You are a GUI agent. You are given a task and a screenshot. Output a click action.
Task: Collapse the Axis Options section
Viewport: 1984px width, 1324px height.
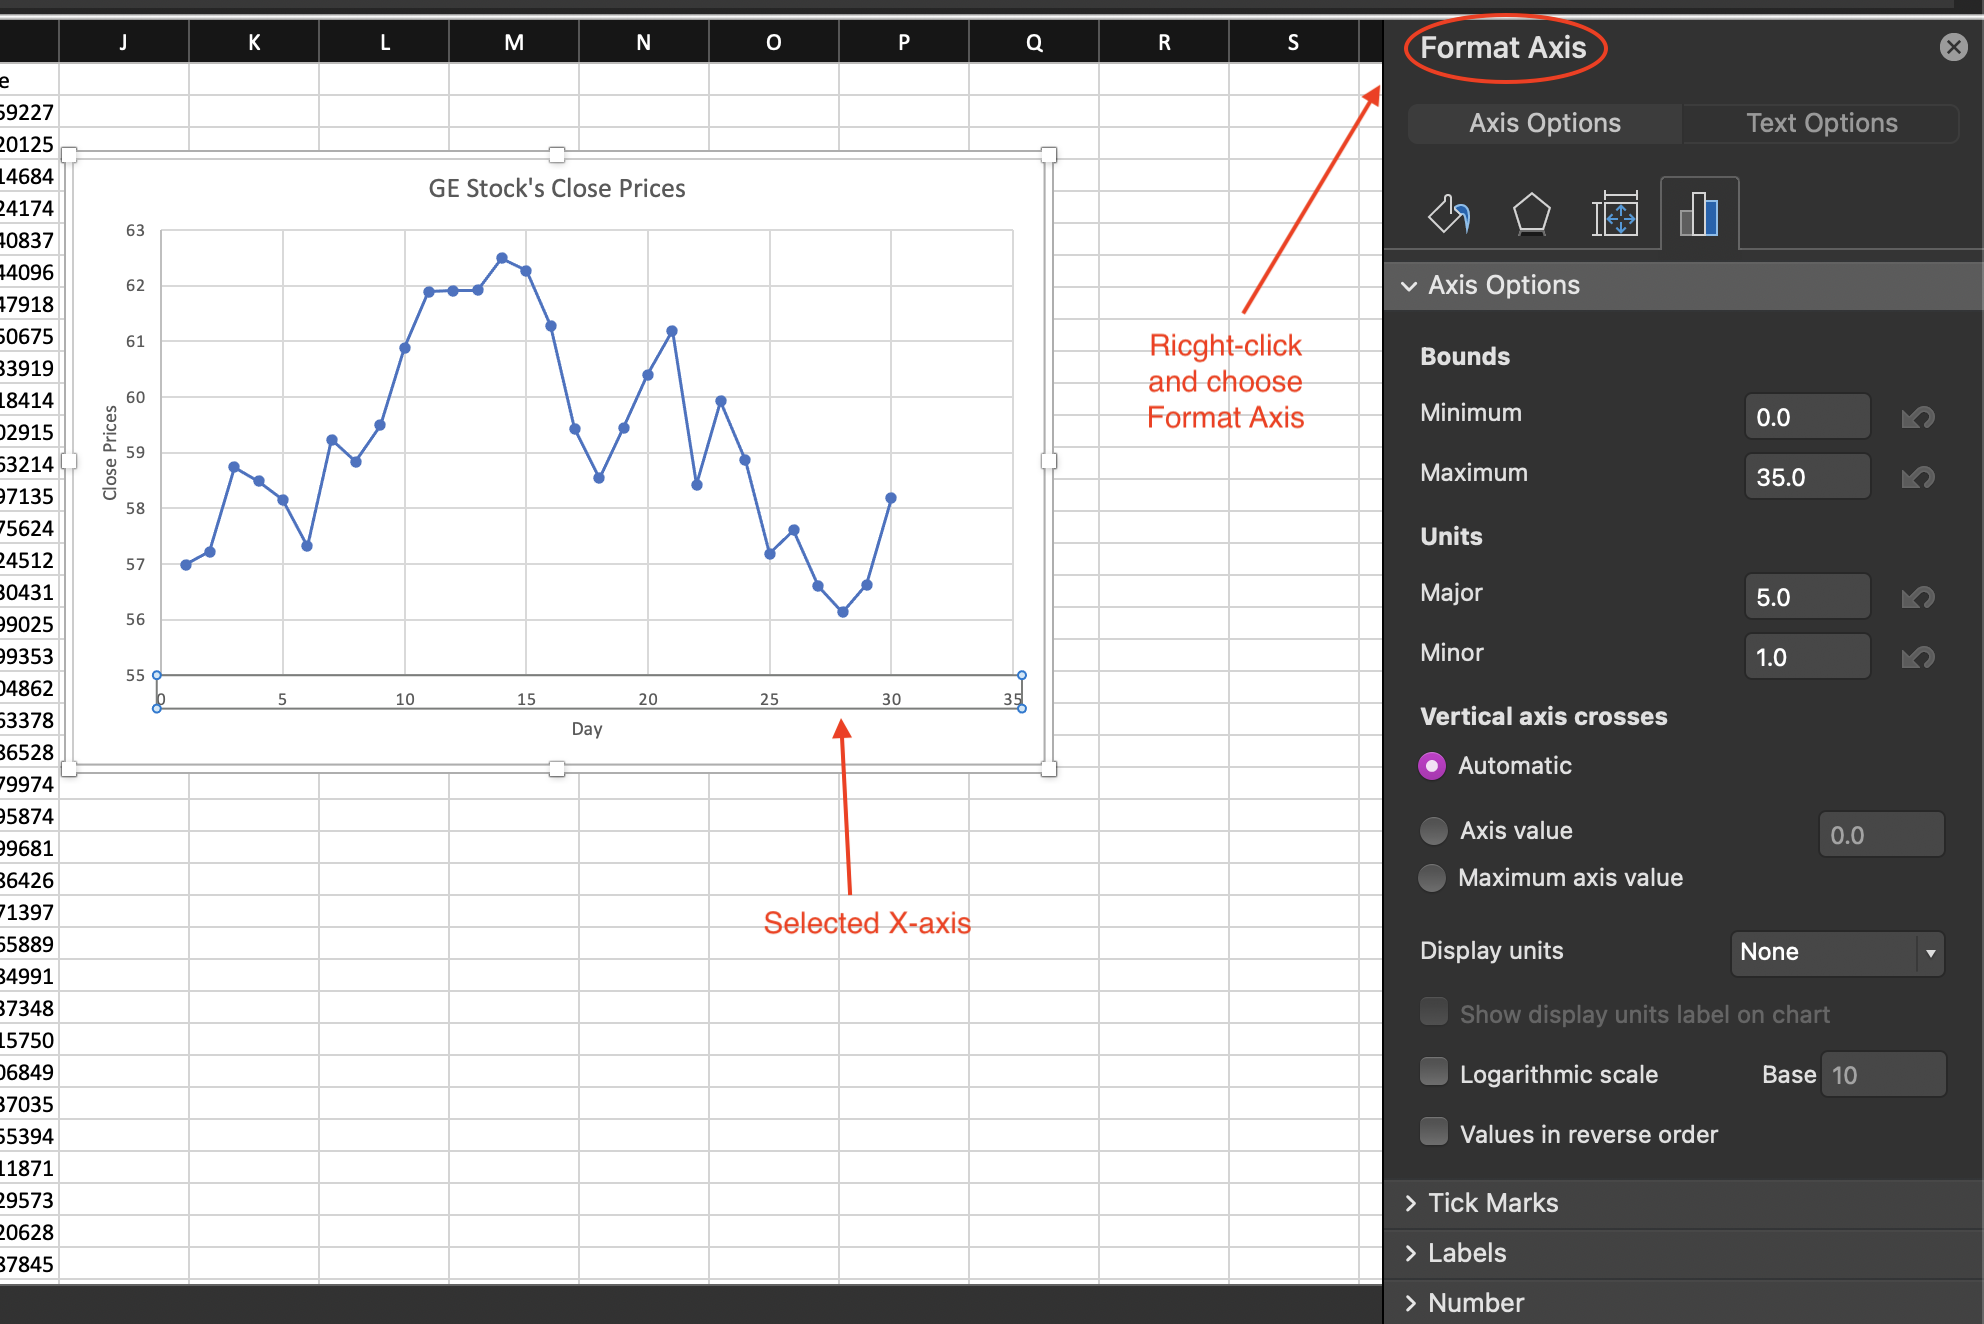tap(1410, 286)
